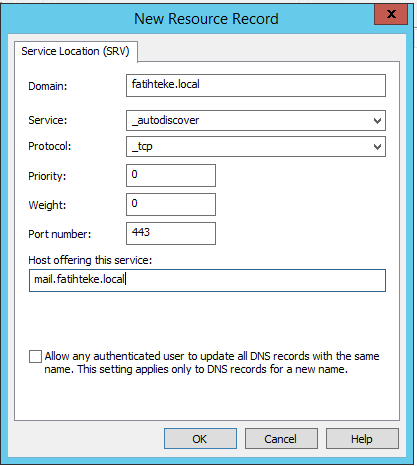Enable allow any authenticated user checkbox
The height and width of the screenshot is (466, 417).
coord(35,356)
